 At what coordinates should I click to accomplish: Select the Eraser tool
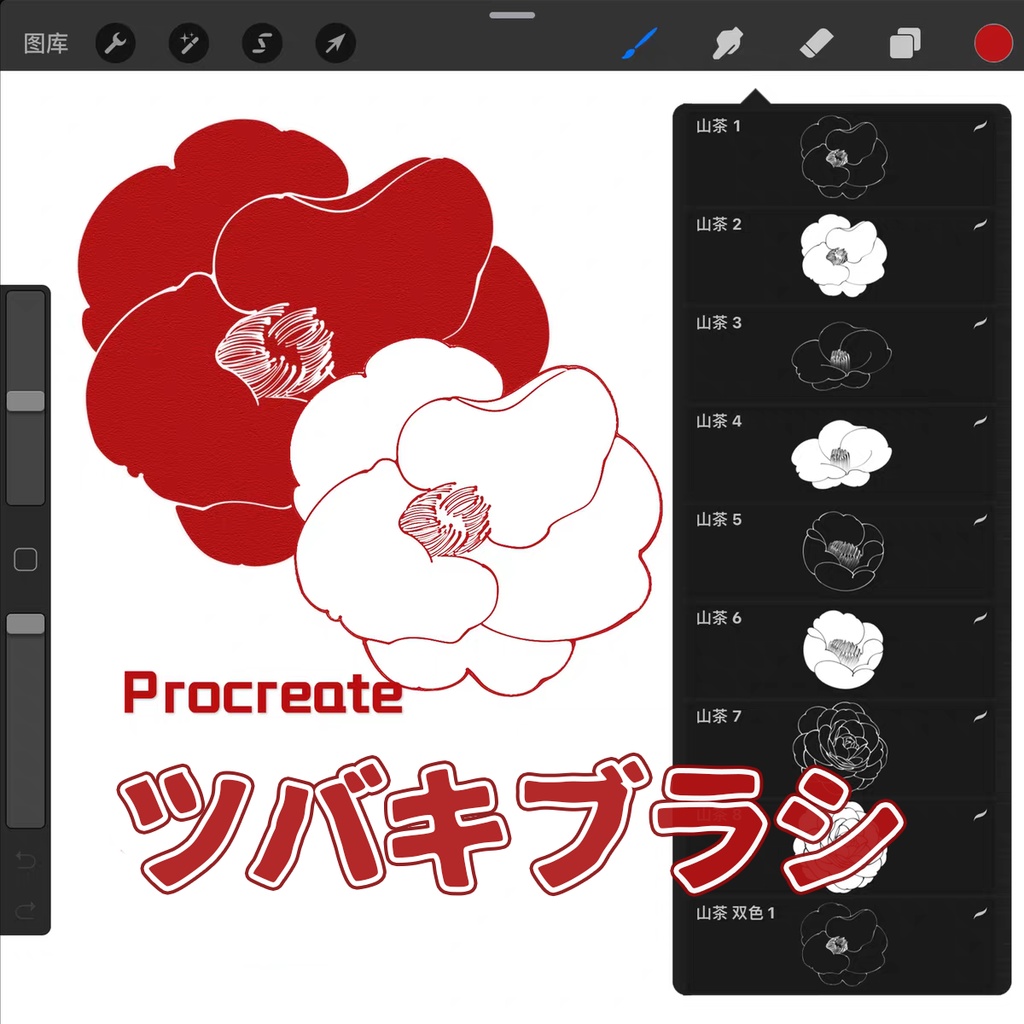point(816,43)
